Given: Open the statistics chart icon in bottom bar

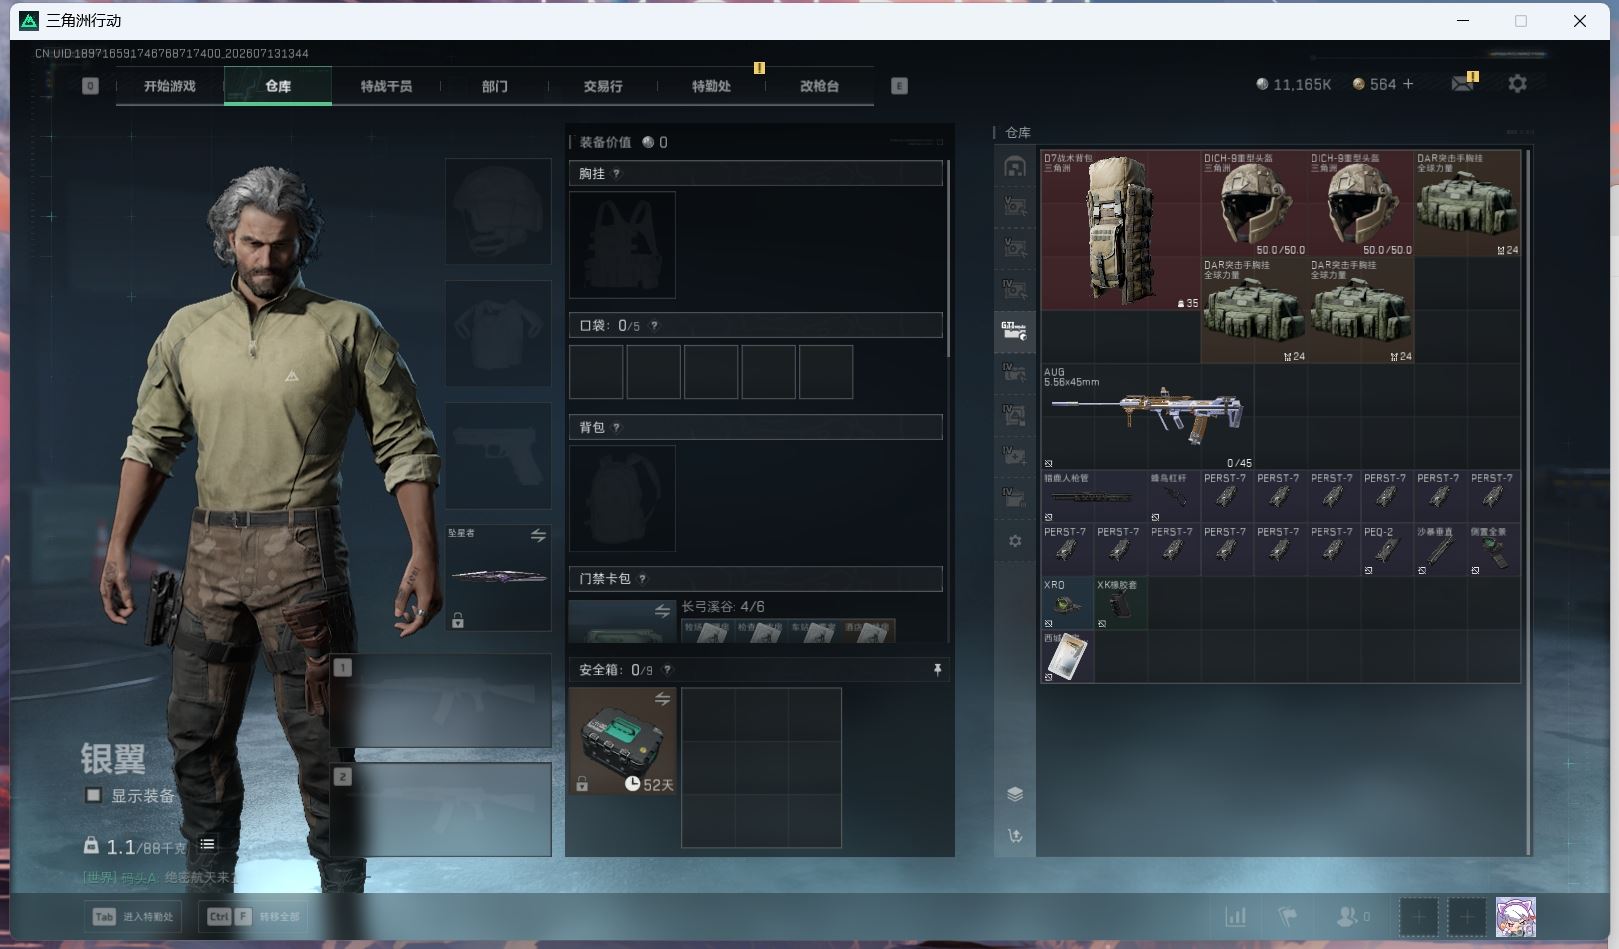Looking at the screenshot, I should [1236, 916].
